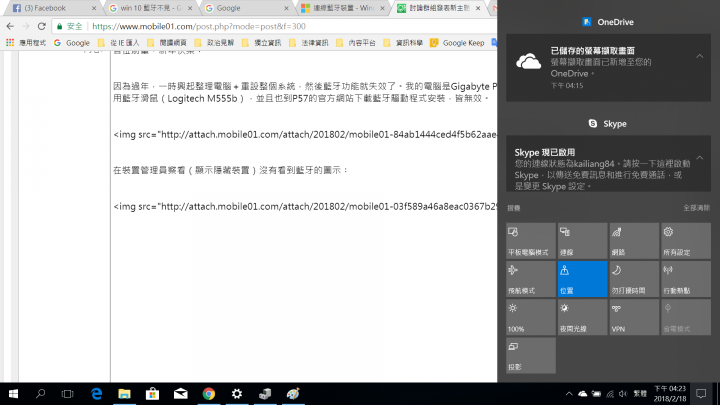The height and width of the screenshot is (405, 720).
Task: Click the volume speaker tray icon
Action: click(x=623, y=394)
